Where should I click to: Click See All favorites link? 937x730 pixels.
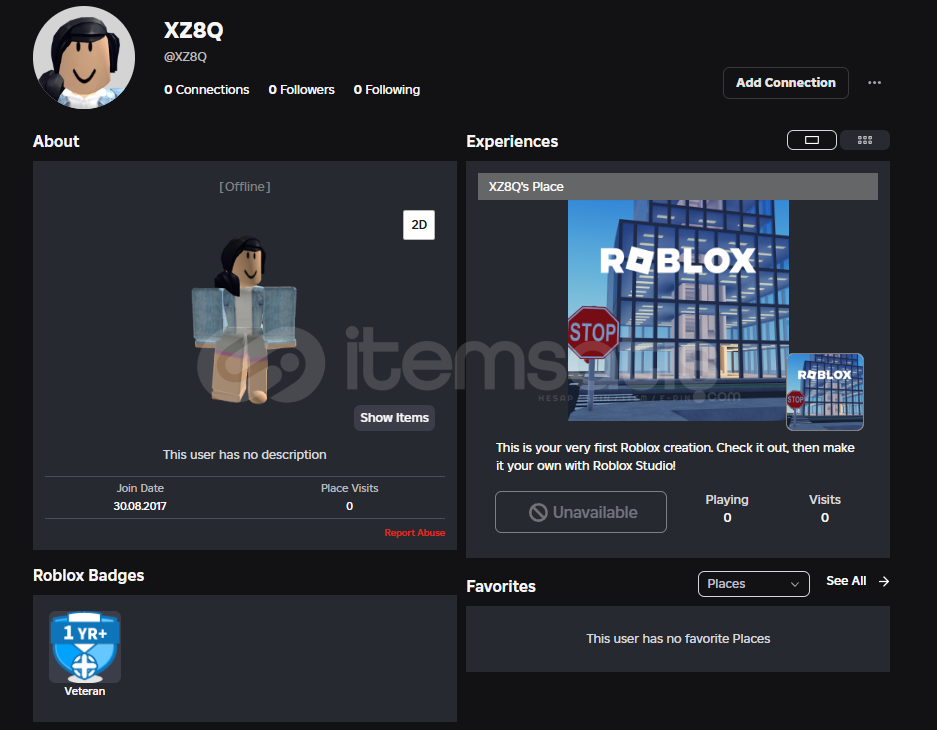[846, 581]
